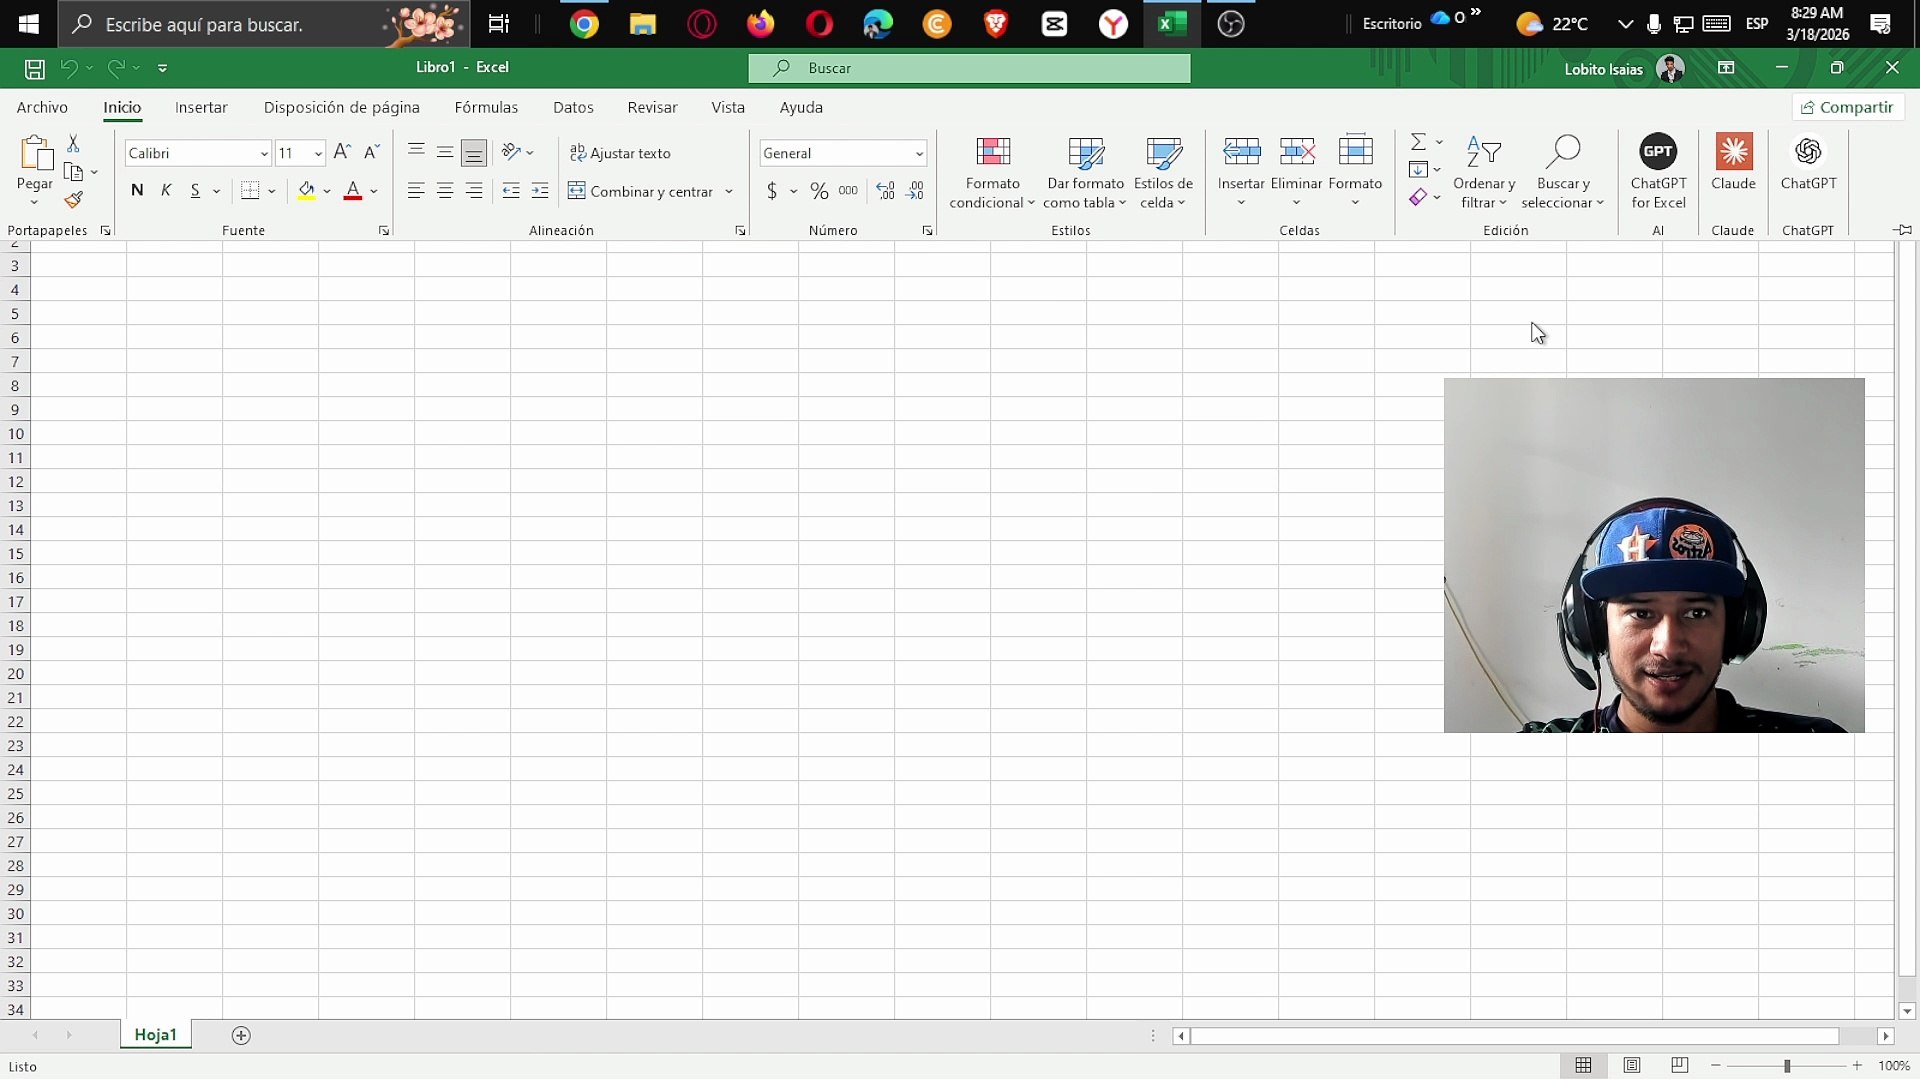Delete cells using Eliminar

[x=1298, y=170]
